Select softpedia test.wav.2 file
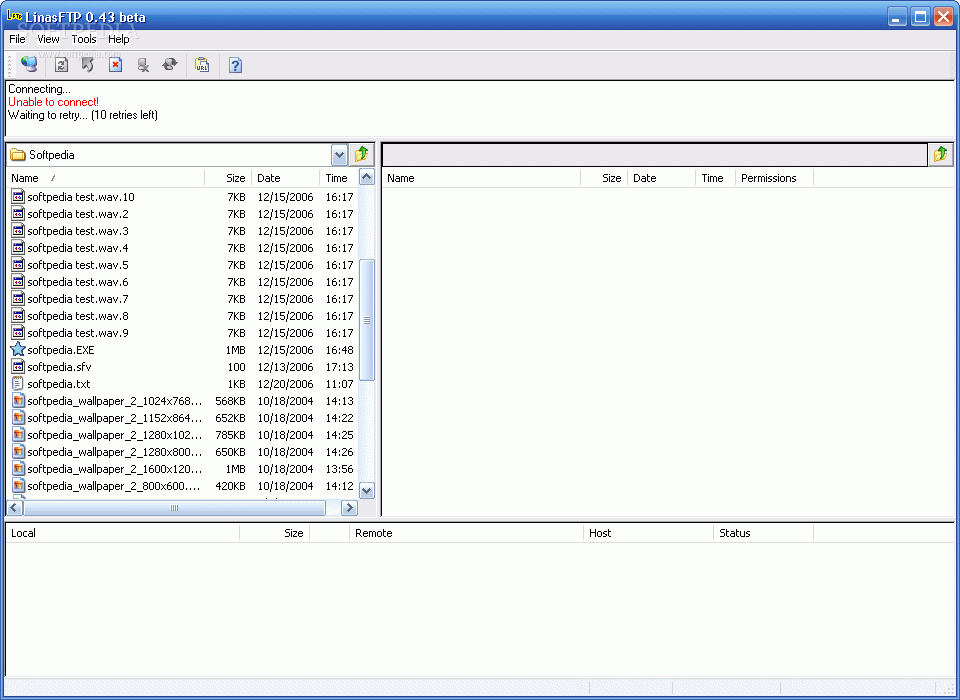The height and width of the screenshot is (700, 960). point(78,214)
